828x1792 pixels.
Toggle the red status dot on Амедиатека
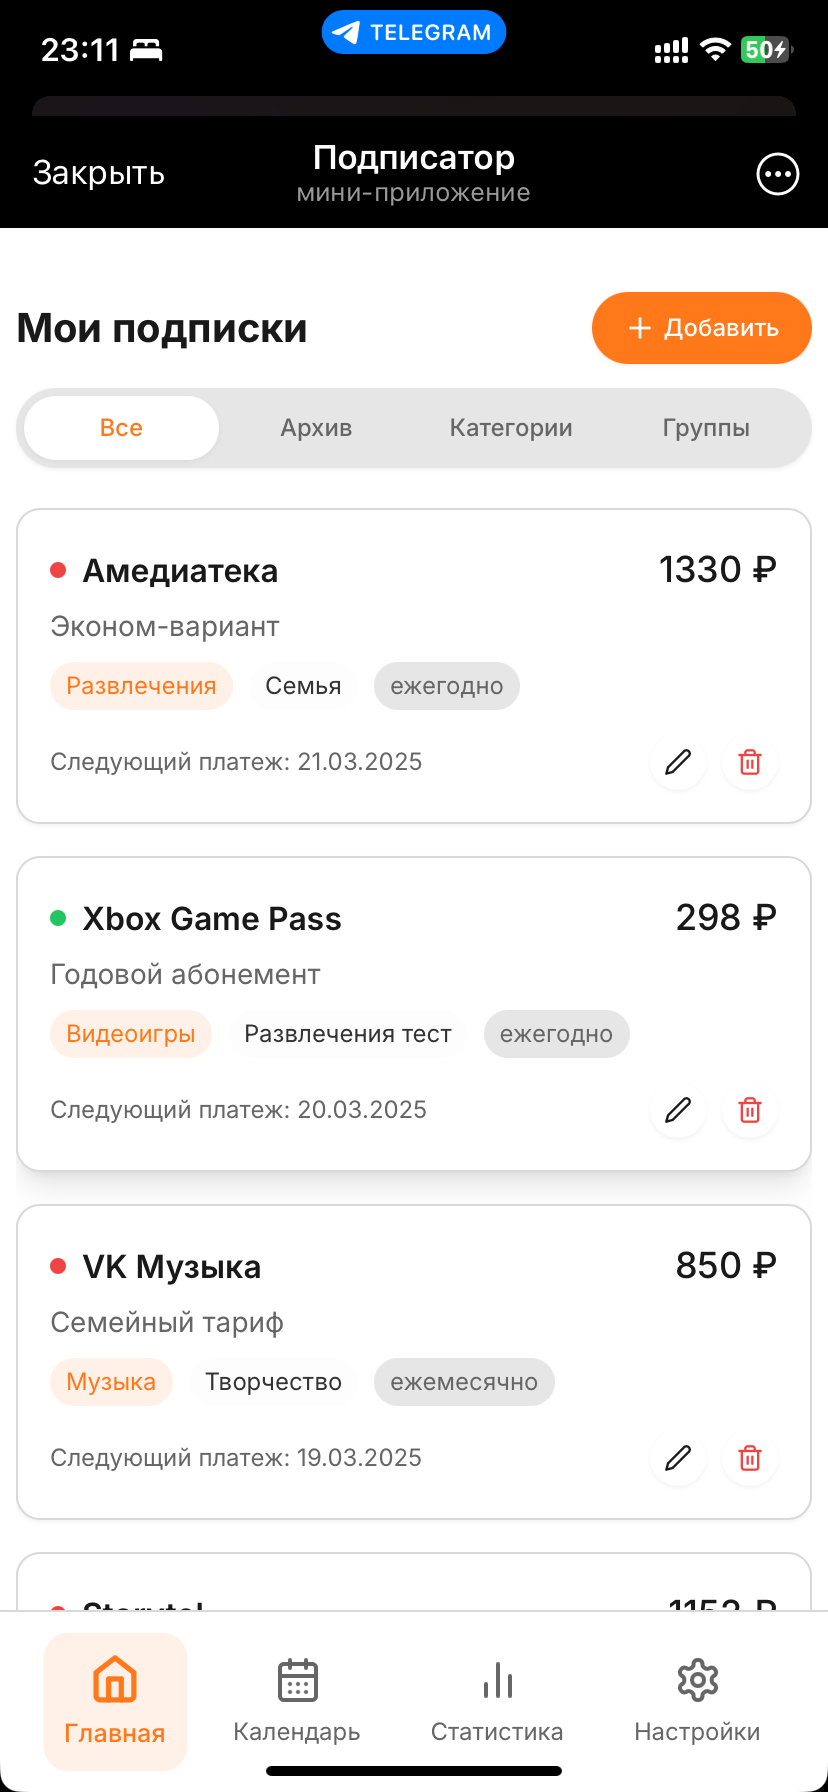coord(57,570)
